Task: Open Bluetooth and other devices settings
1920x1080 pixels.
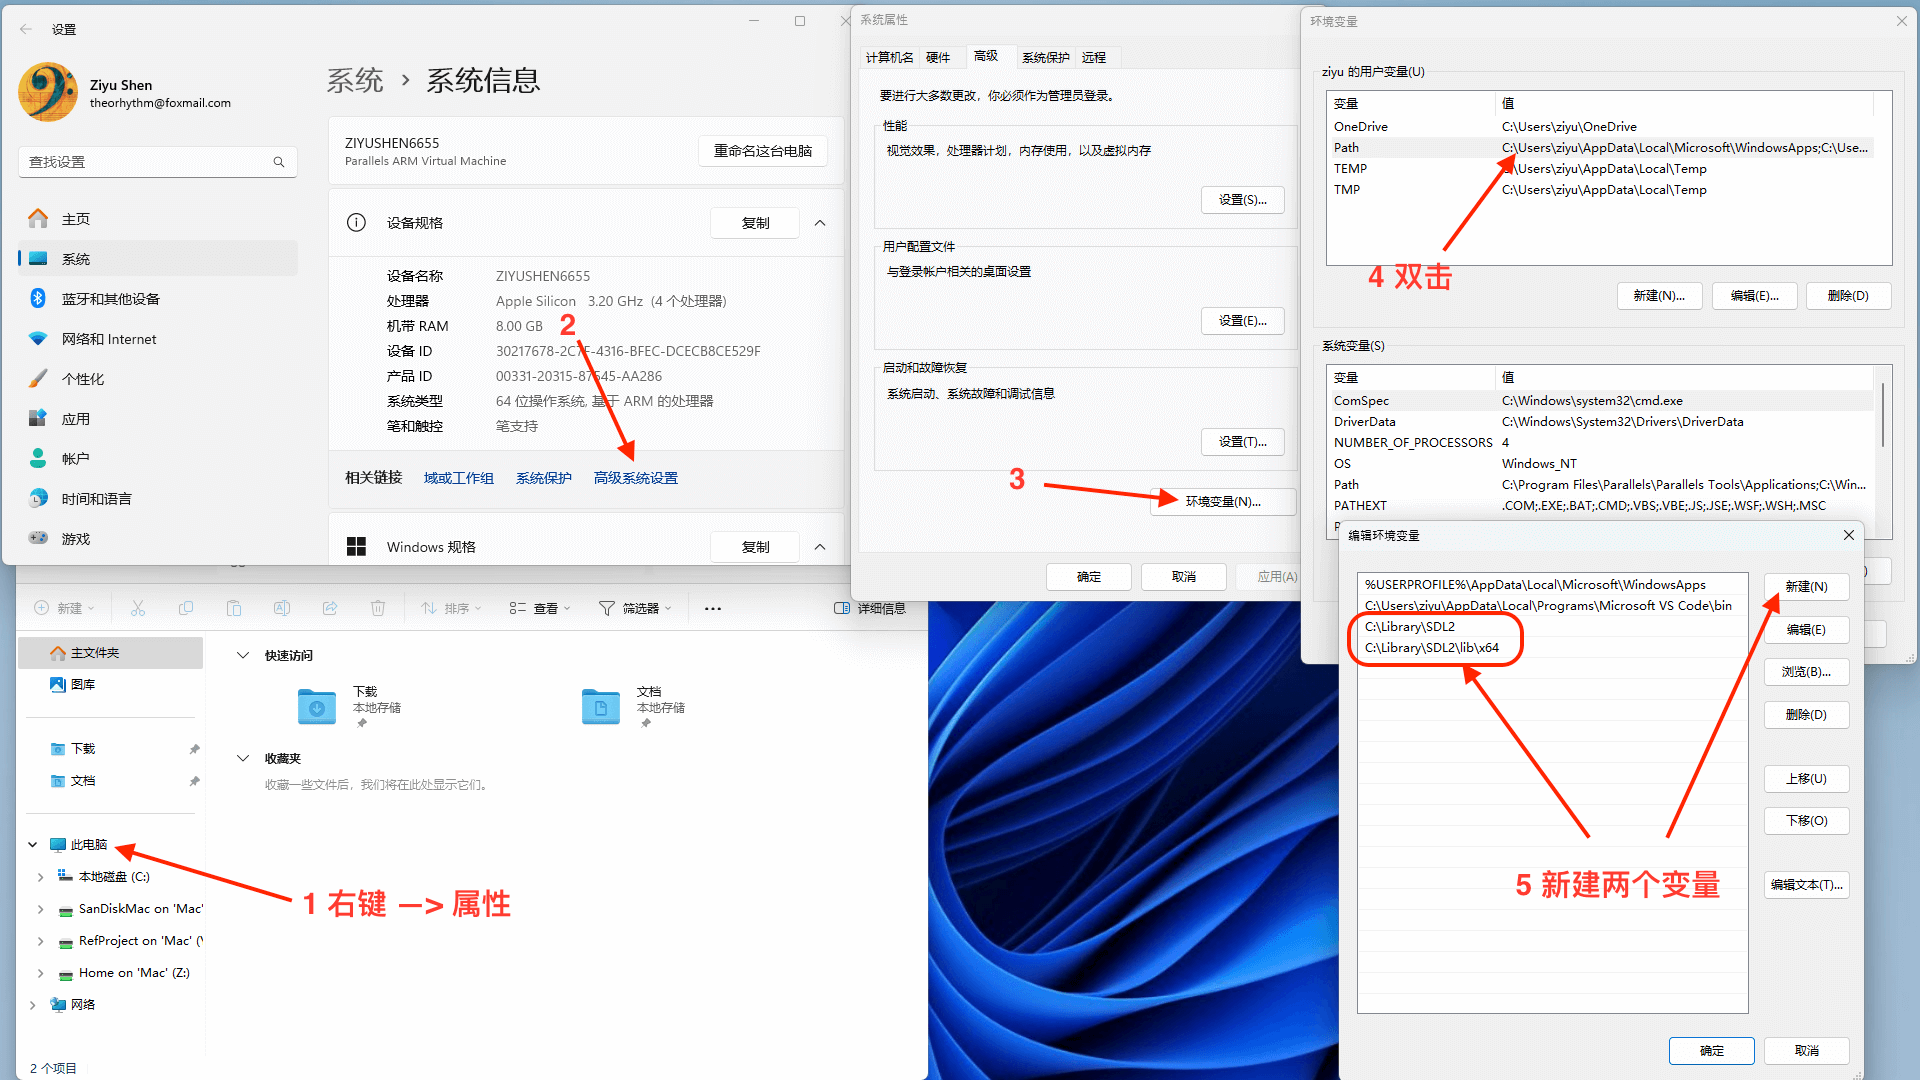Action: [110, 299]
